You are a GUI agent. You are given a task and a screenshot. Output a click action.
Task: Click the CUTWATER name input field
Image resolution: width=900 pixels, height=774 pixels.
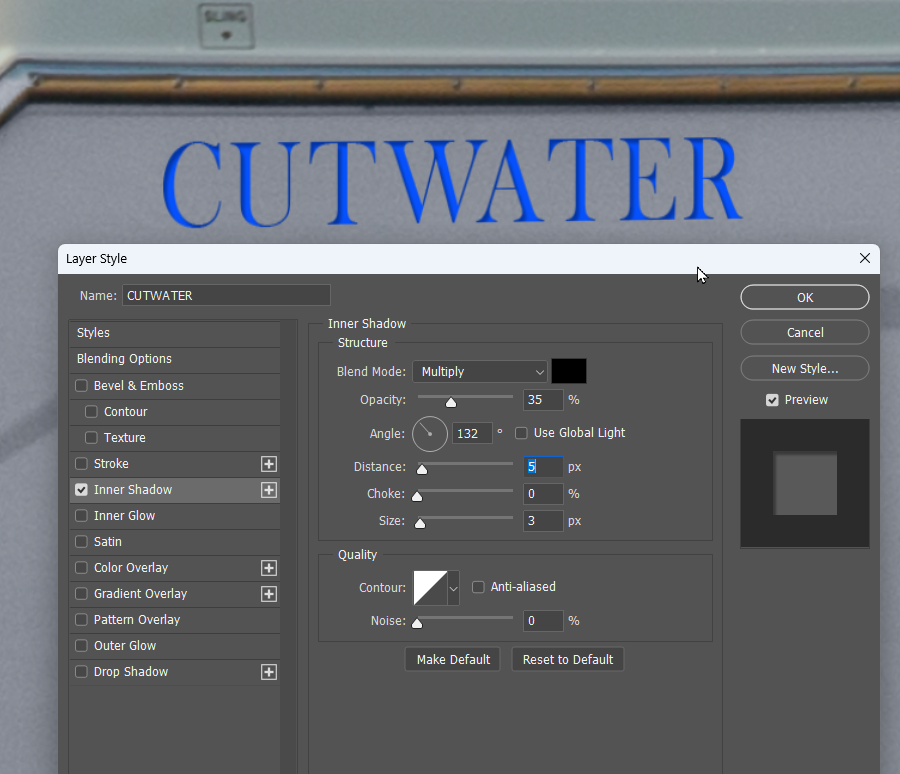[226, 295]
